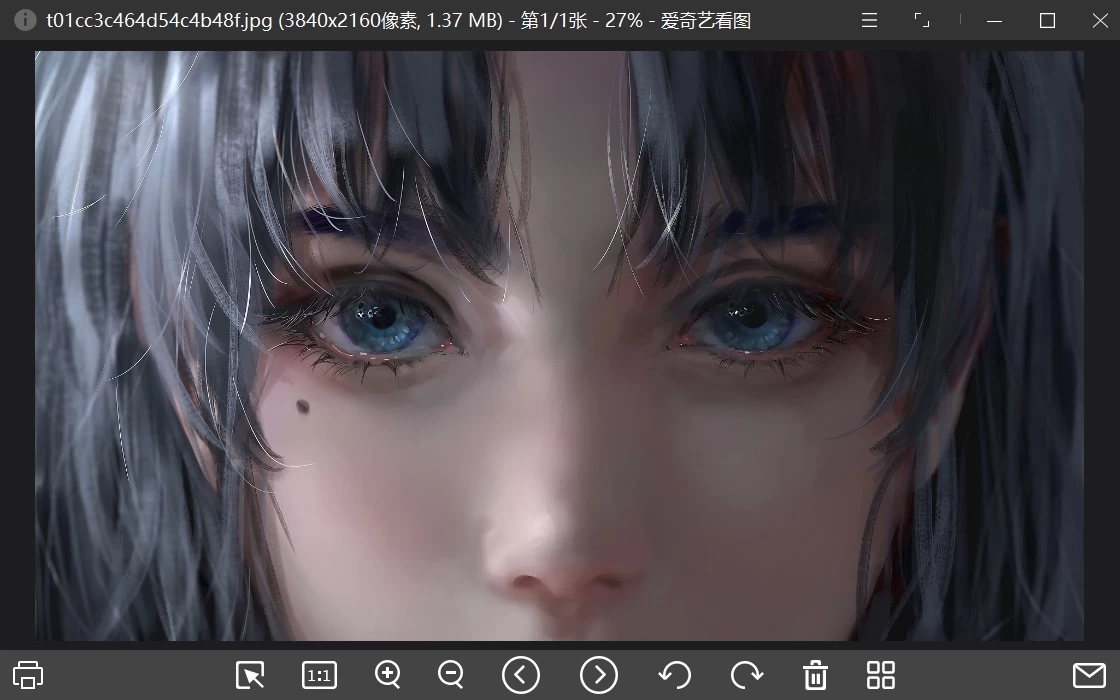Go to the previous image
Viewport: 1120px width, 700px height.
[x=521, y=674]
